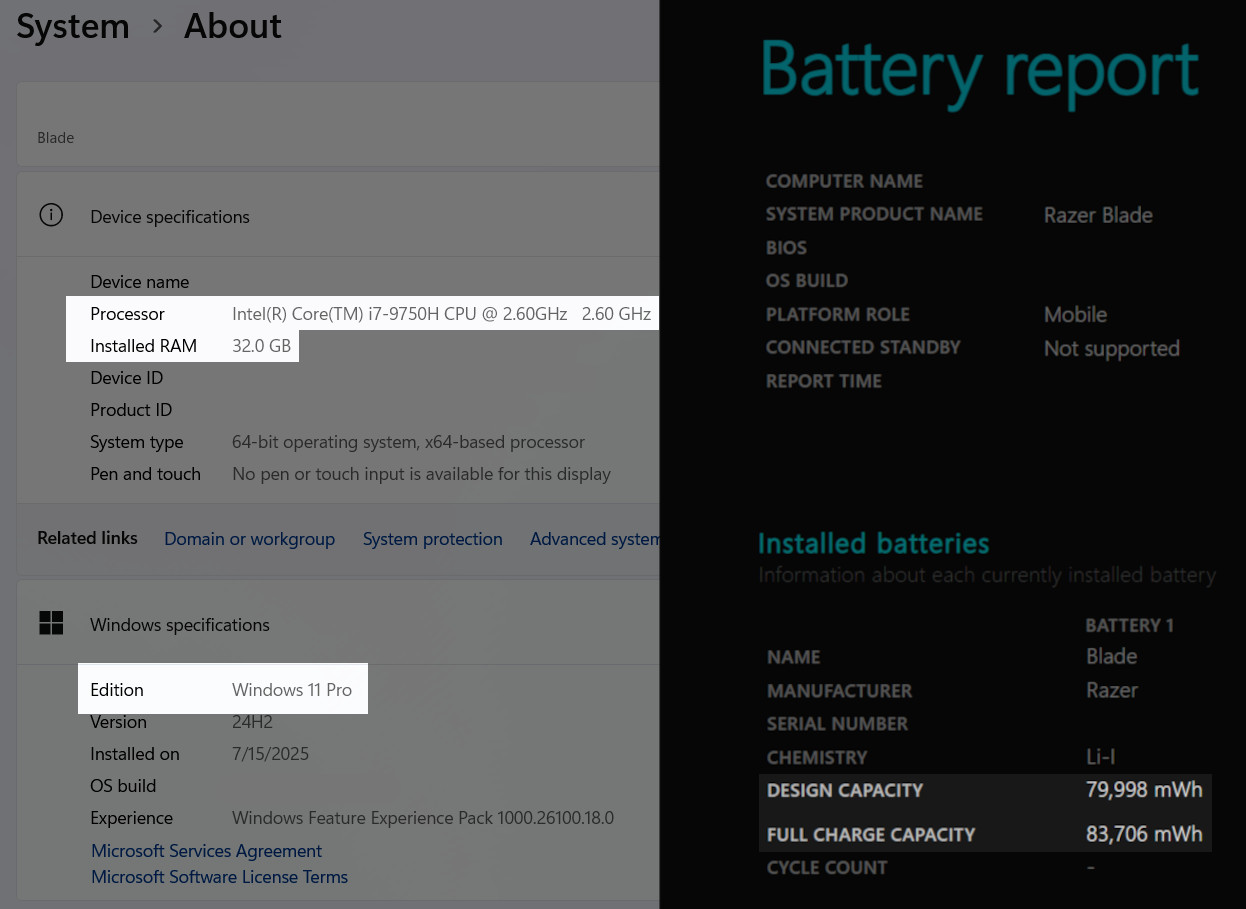Open Advanced system settings link
The height and width of the screenshot is (909, 1246).
(595, 539)
